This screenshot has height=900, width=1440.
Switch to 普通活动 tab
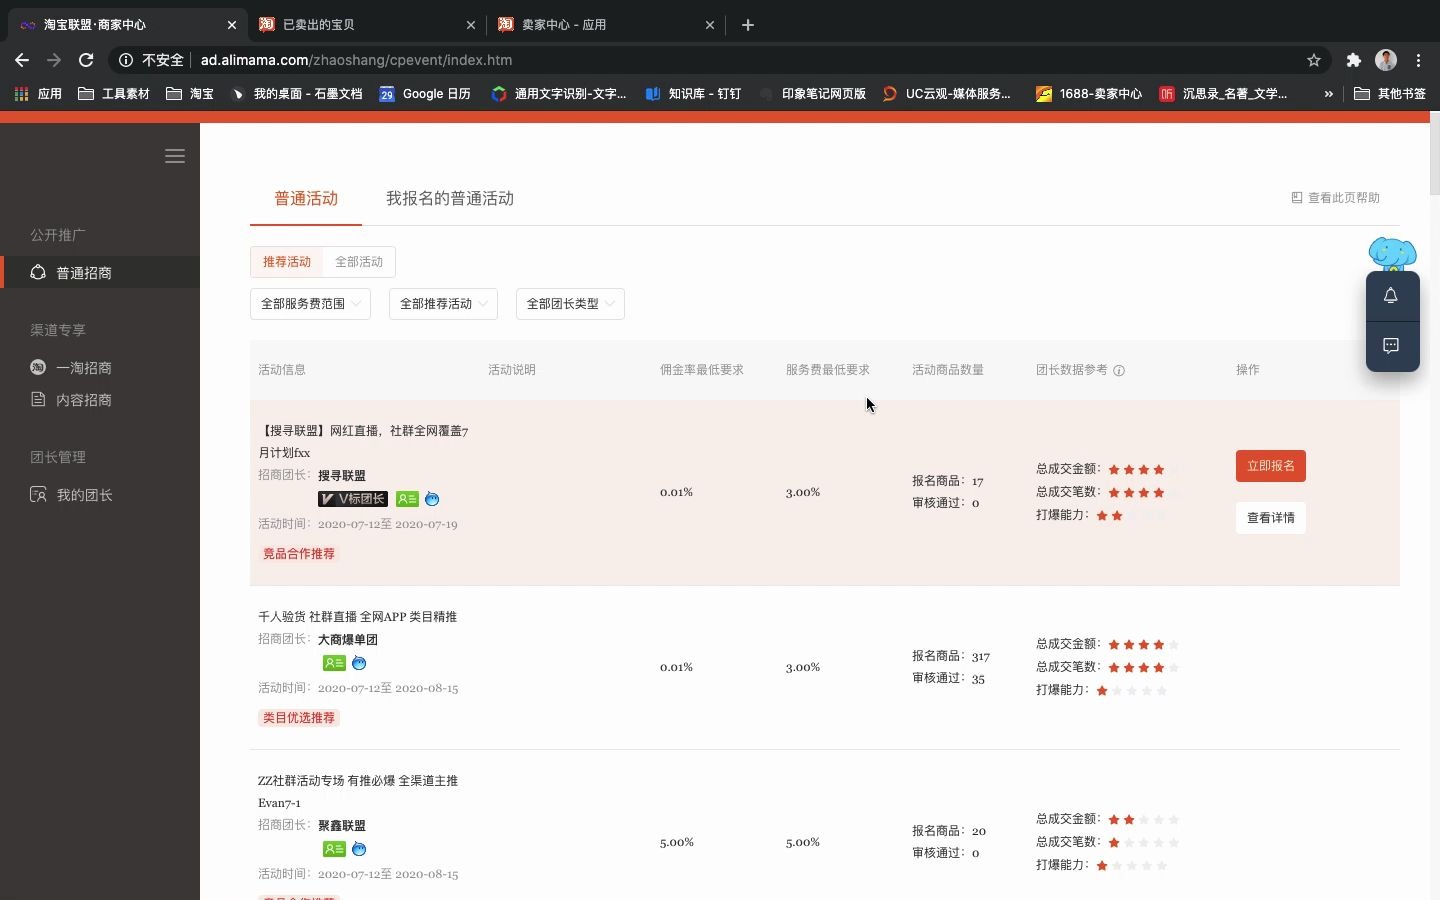[x=306, y=199]
